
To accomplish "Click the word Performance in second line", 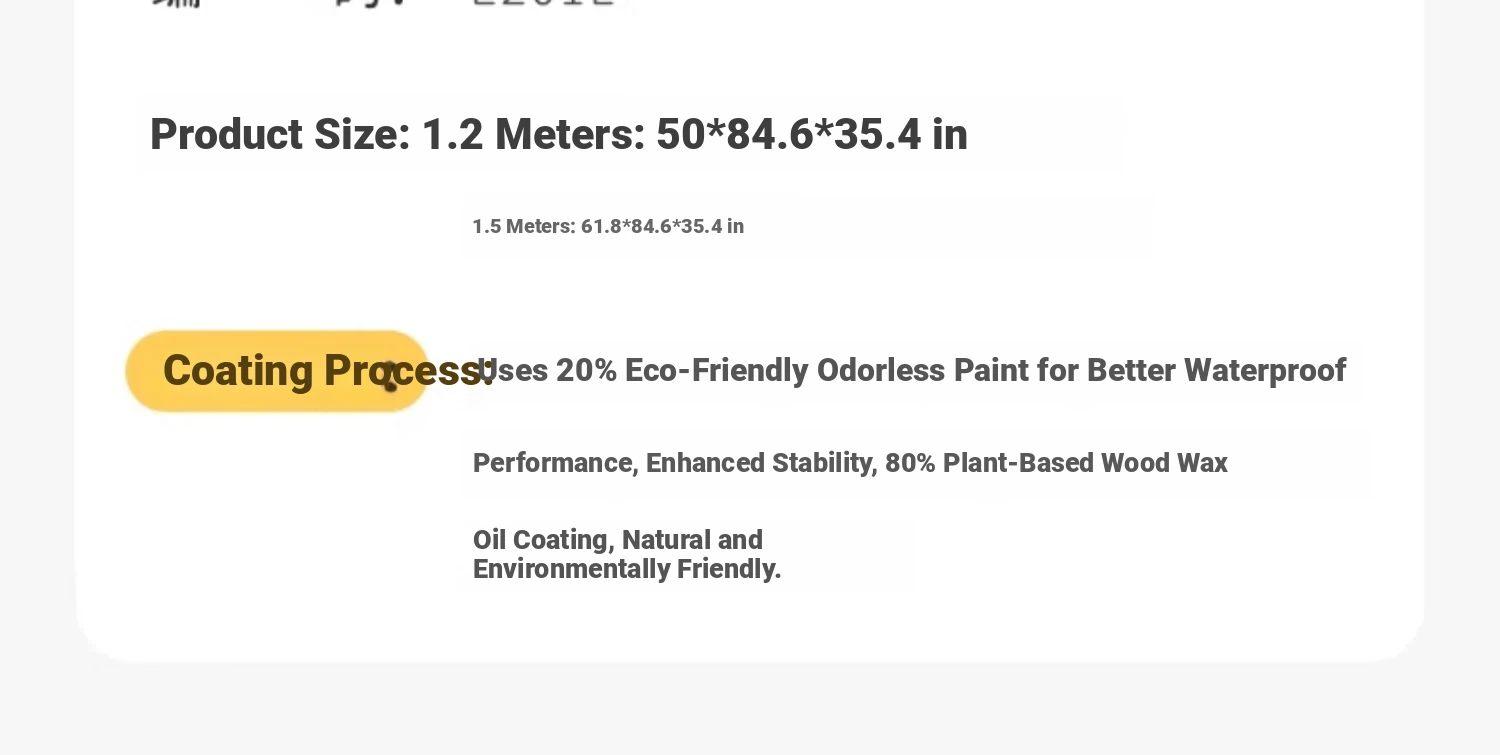I will click(556, 463).
